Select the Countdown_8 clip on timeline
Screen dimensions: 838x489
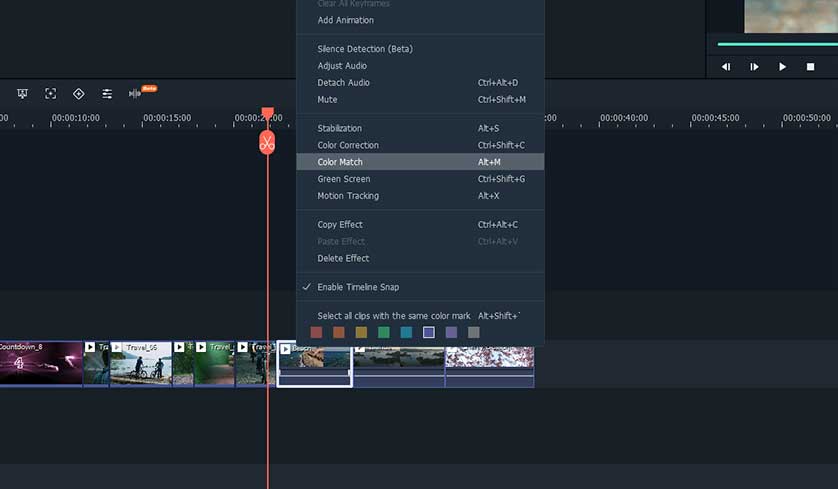(x=41, y=363)
